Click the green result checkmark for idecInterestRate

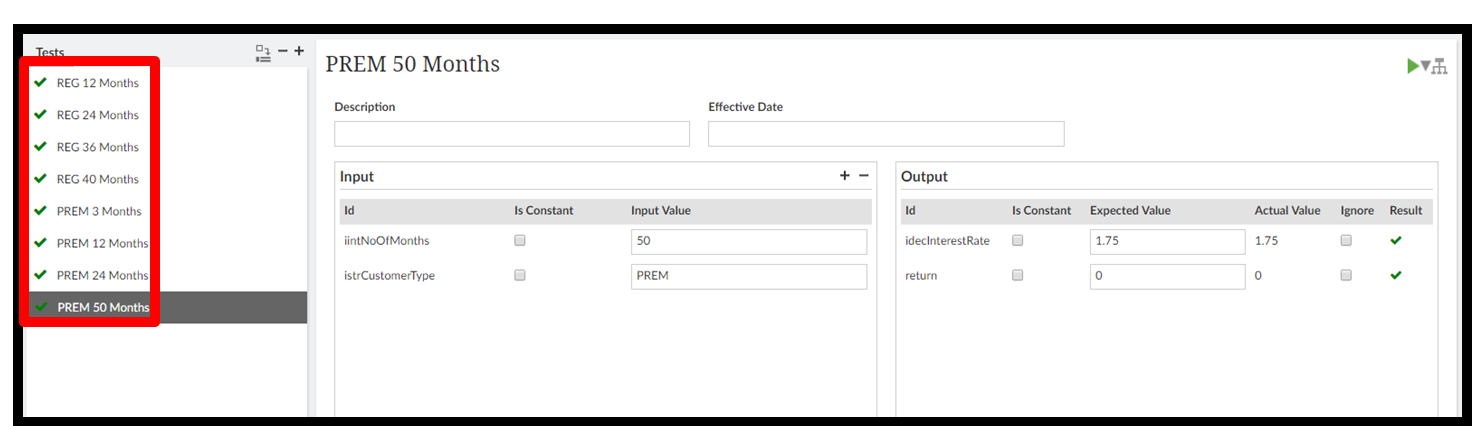(1396, 241)
